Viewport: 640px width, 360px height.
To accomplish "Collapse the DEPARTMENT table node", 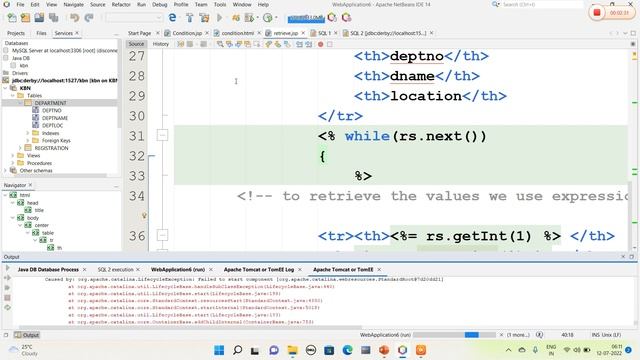I will pyautogui.click(x=20, y=103).
